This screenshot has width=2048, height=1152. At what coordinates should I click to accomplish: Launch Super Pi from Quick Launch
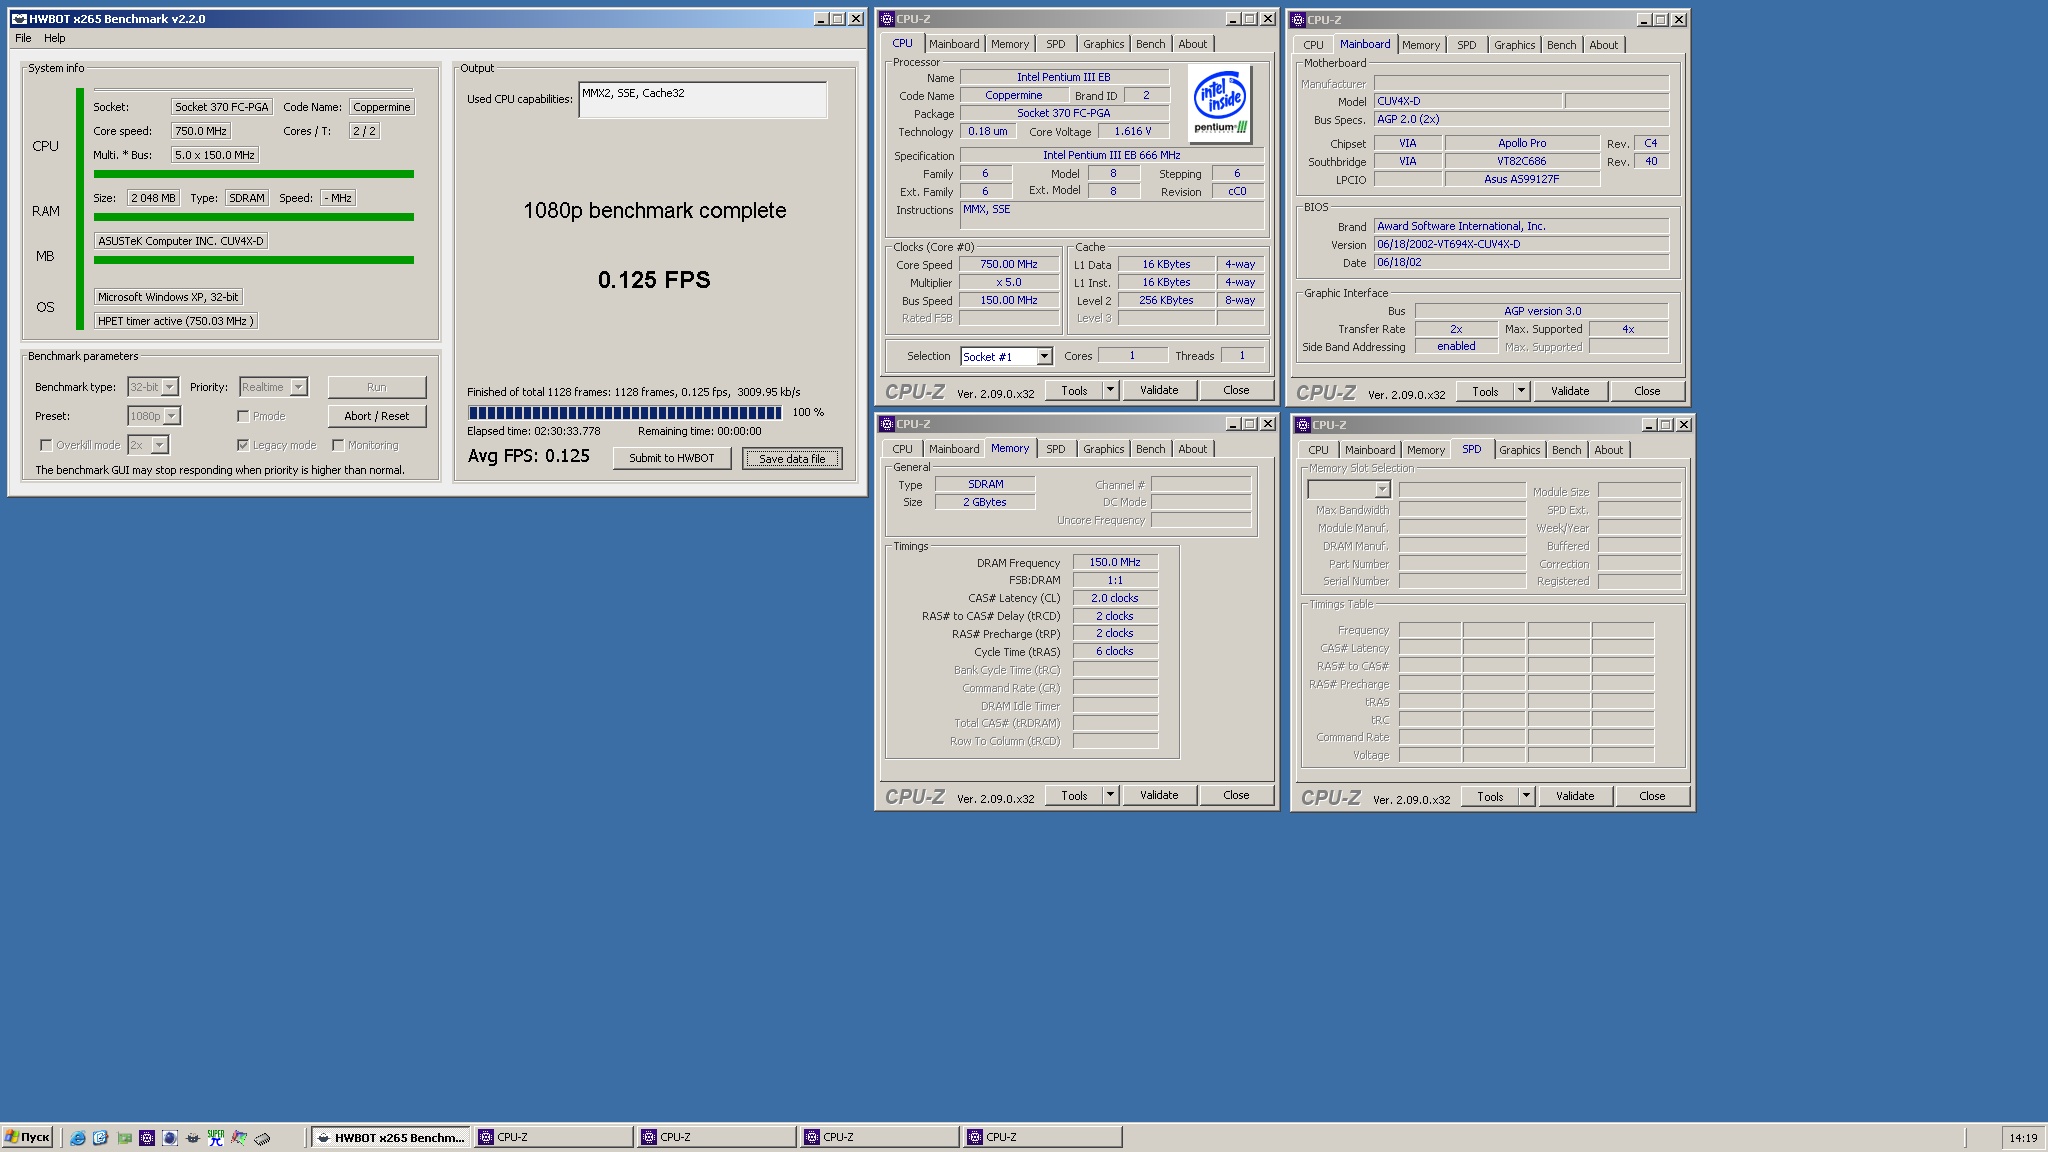point(216,1138)
